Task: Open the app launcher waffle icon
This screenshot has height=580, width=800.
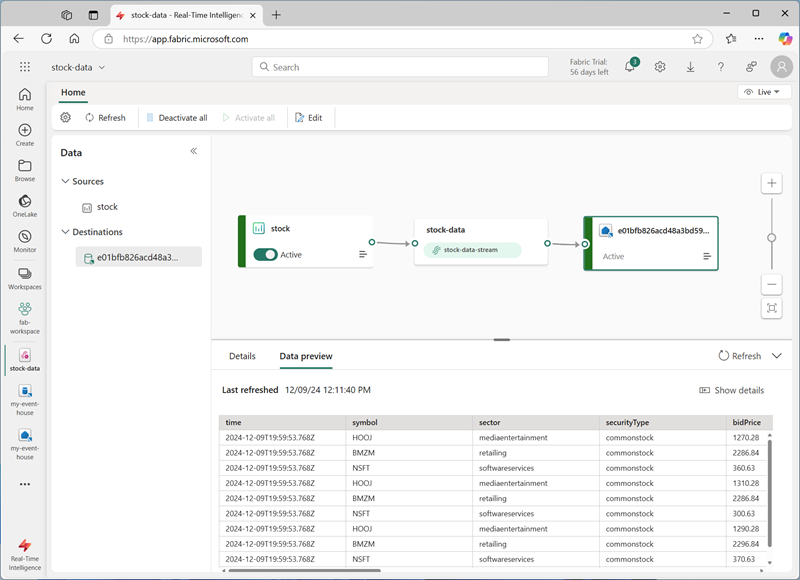Action: click(x=24, y=67)
